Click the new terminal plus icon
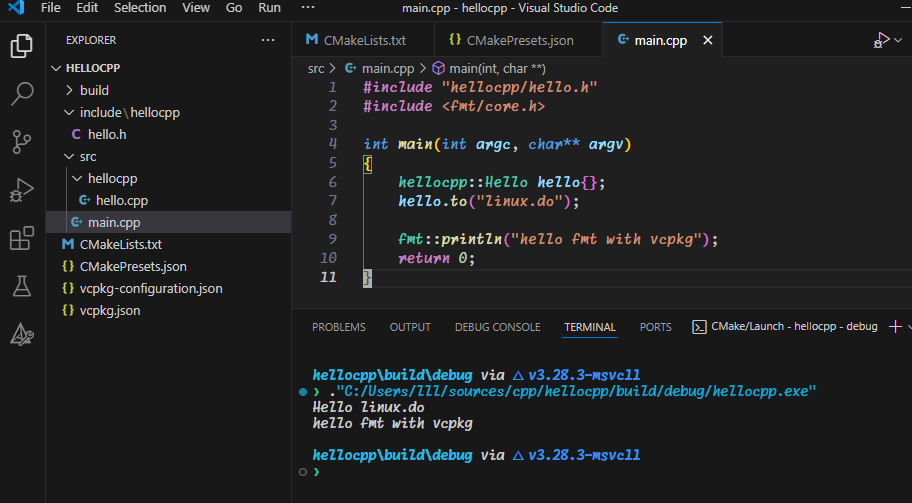The height and width of the screenshot is (503, 912). pos(895,327)
